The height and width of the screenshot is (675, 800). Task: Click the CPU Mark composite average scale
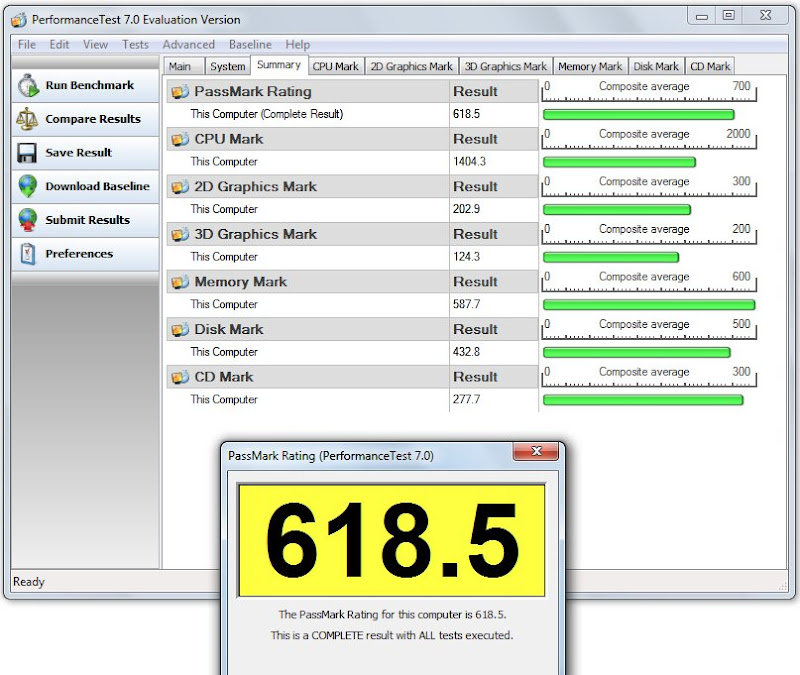648,139
